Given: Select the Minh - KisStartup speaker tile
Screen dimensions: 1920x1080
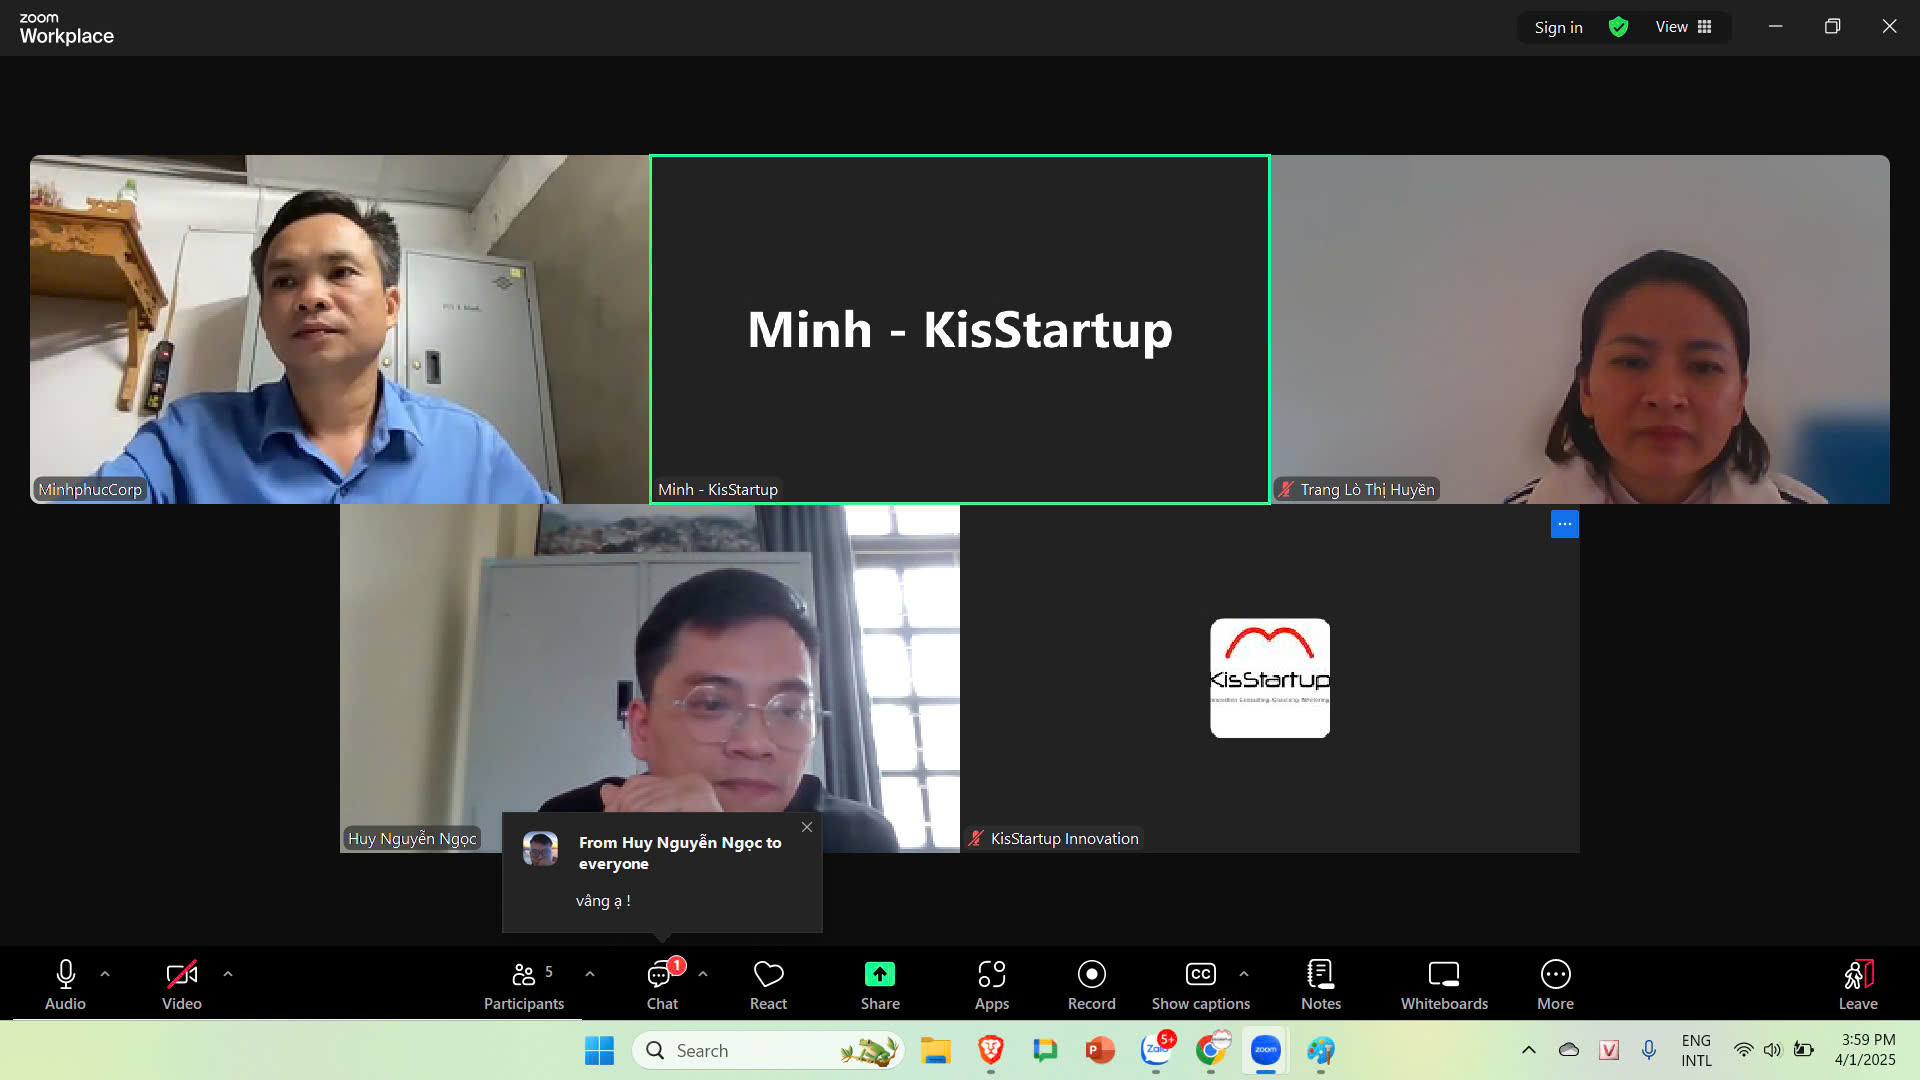Looking at the screenshot, I should pos(960,329).
